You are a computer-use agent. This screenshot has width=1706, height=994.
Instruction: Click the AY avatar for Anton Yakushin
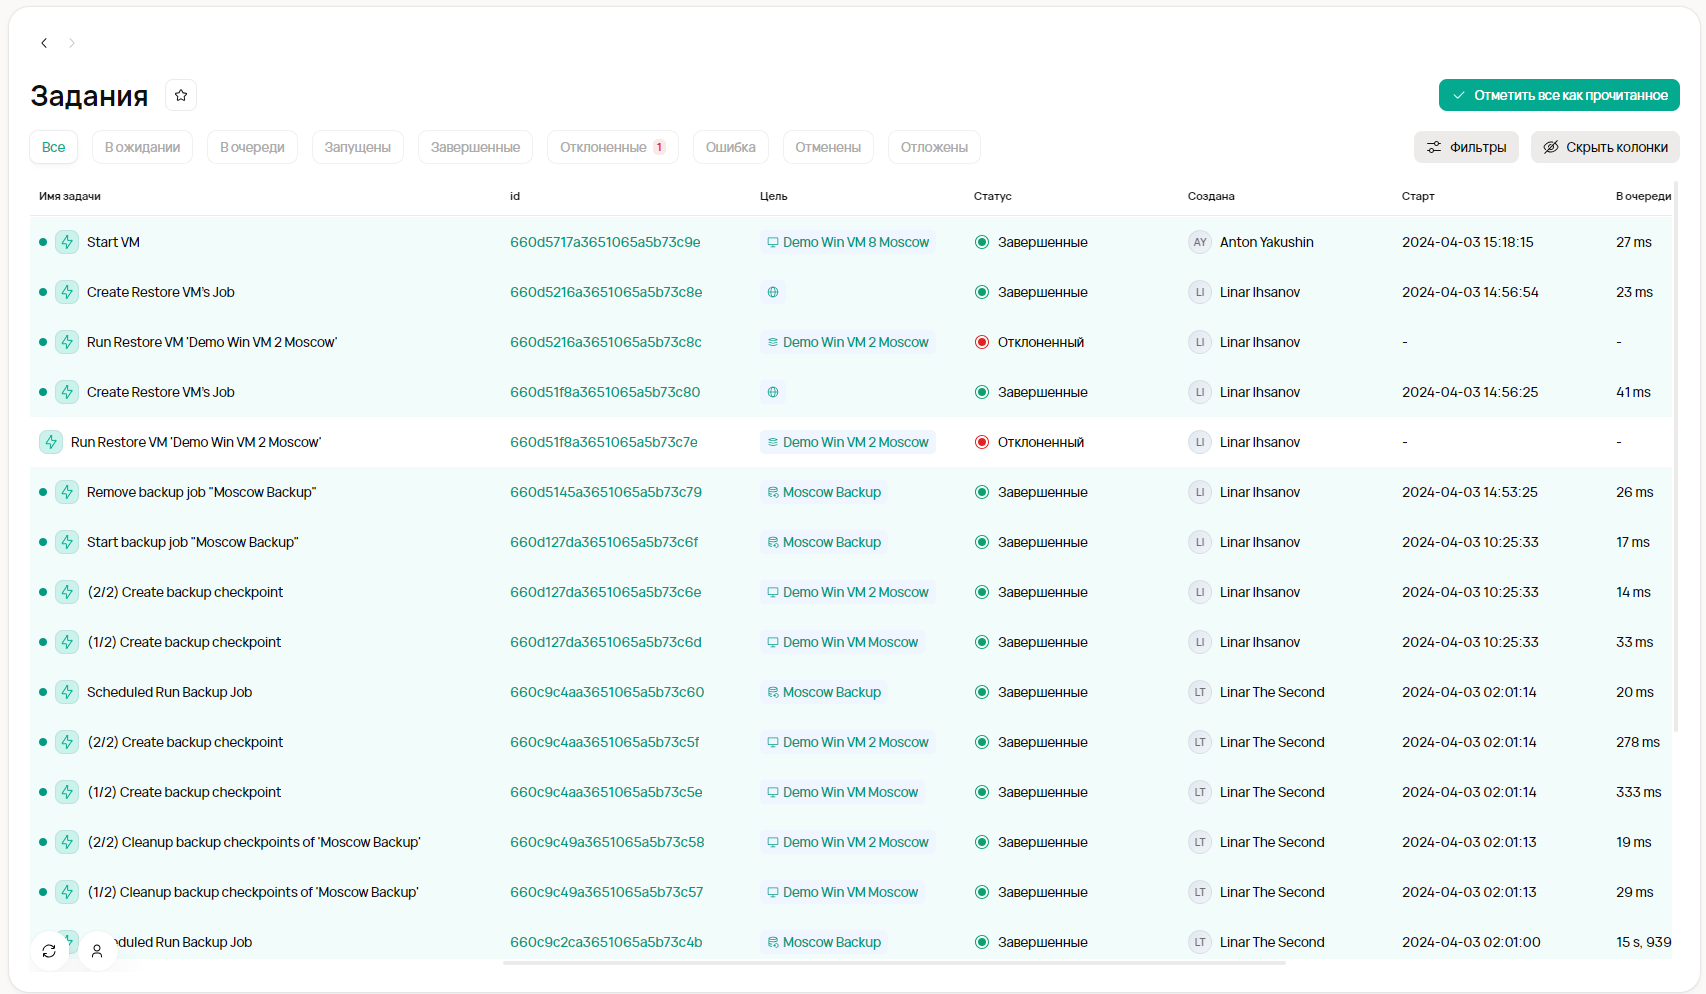(x=1199, y=242)
